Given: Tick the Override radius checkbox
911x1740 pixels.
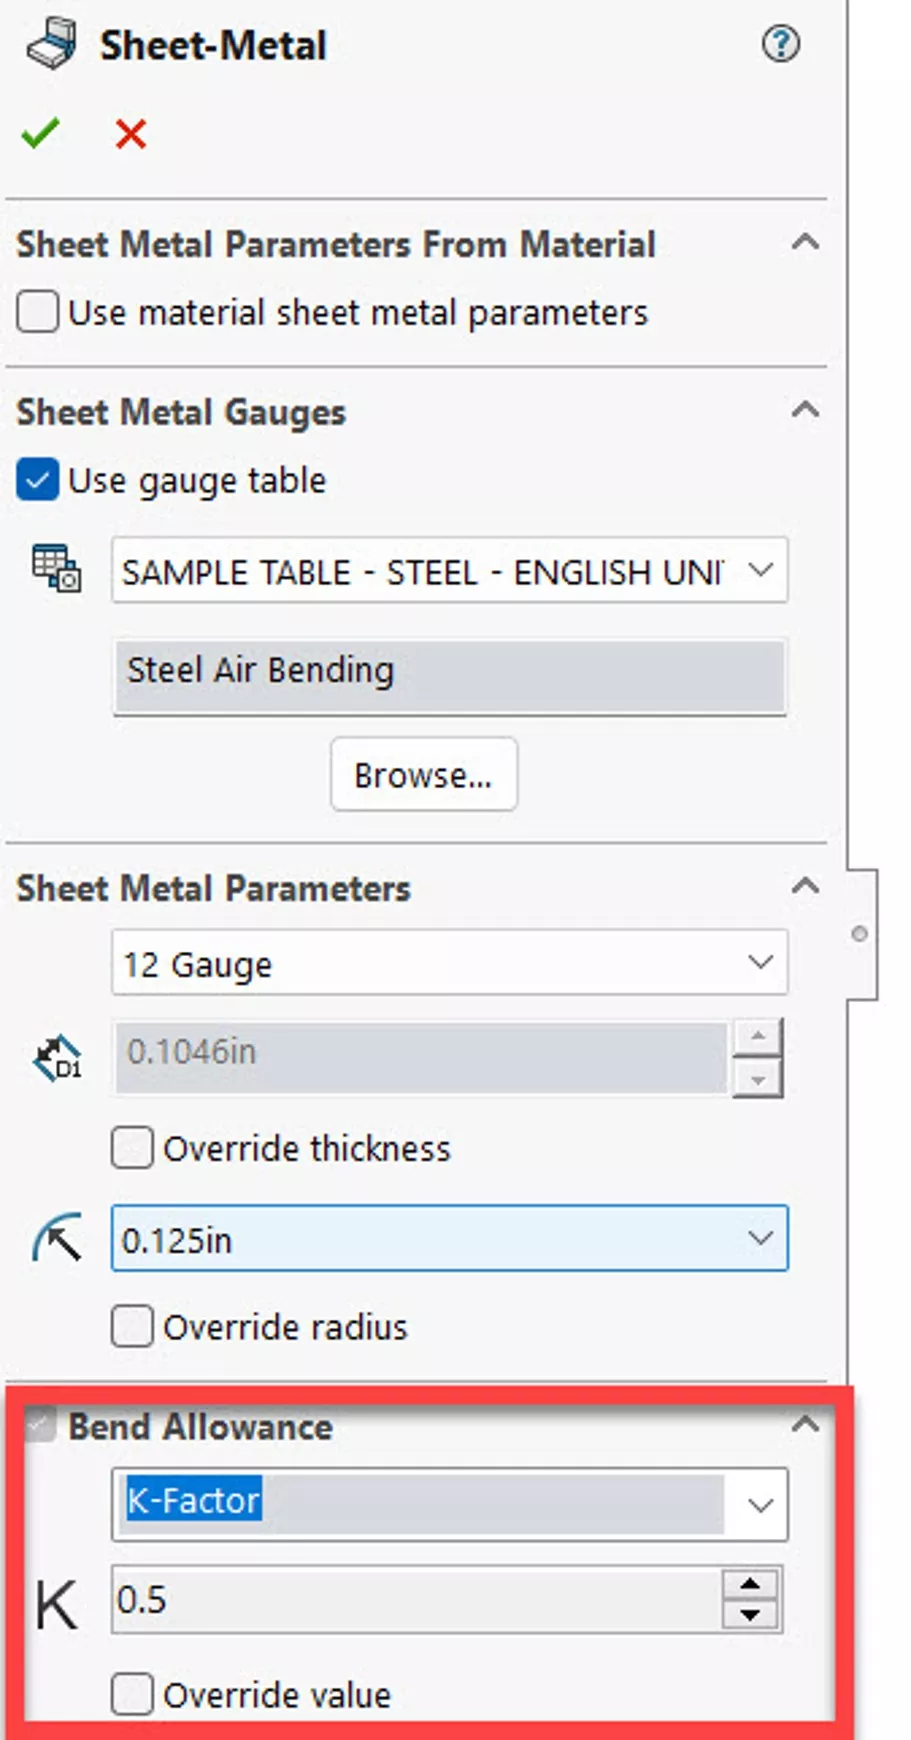Looking at the screenshot, I should 132,1326.
